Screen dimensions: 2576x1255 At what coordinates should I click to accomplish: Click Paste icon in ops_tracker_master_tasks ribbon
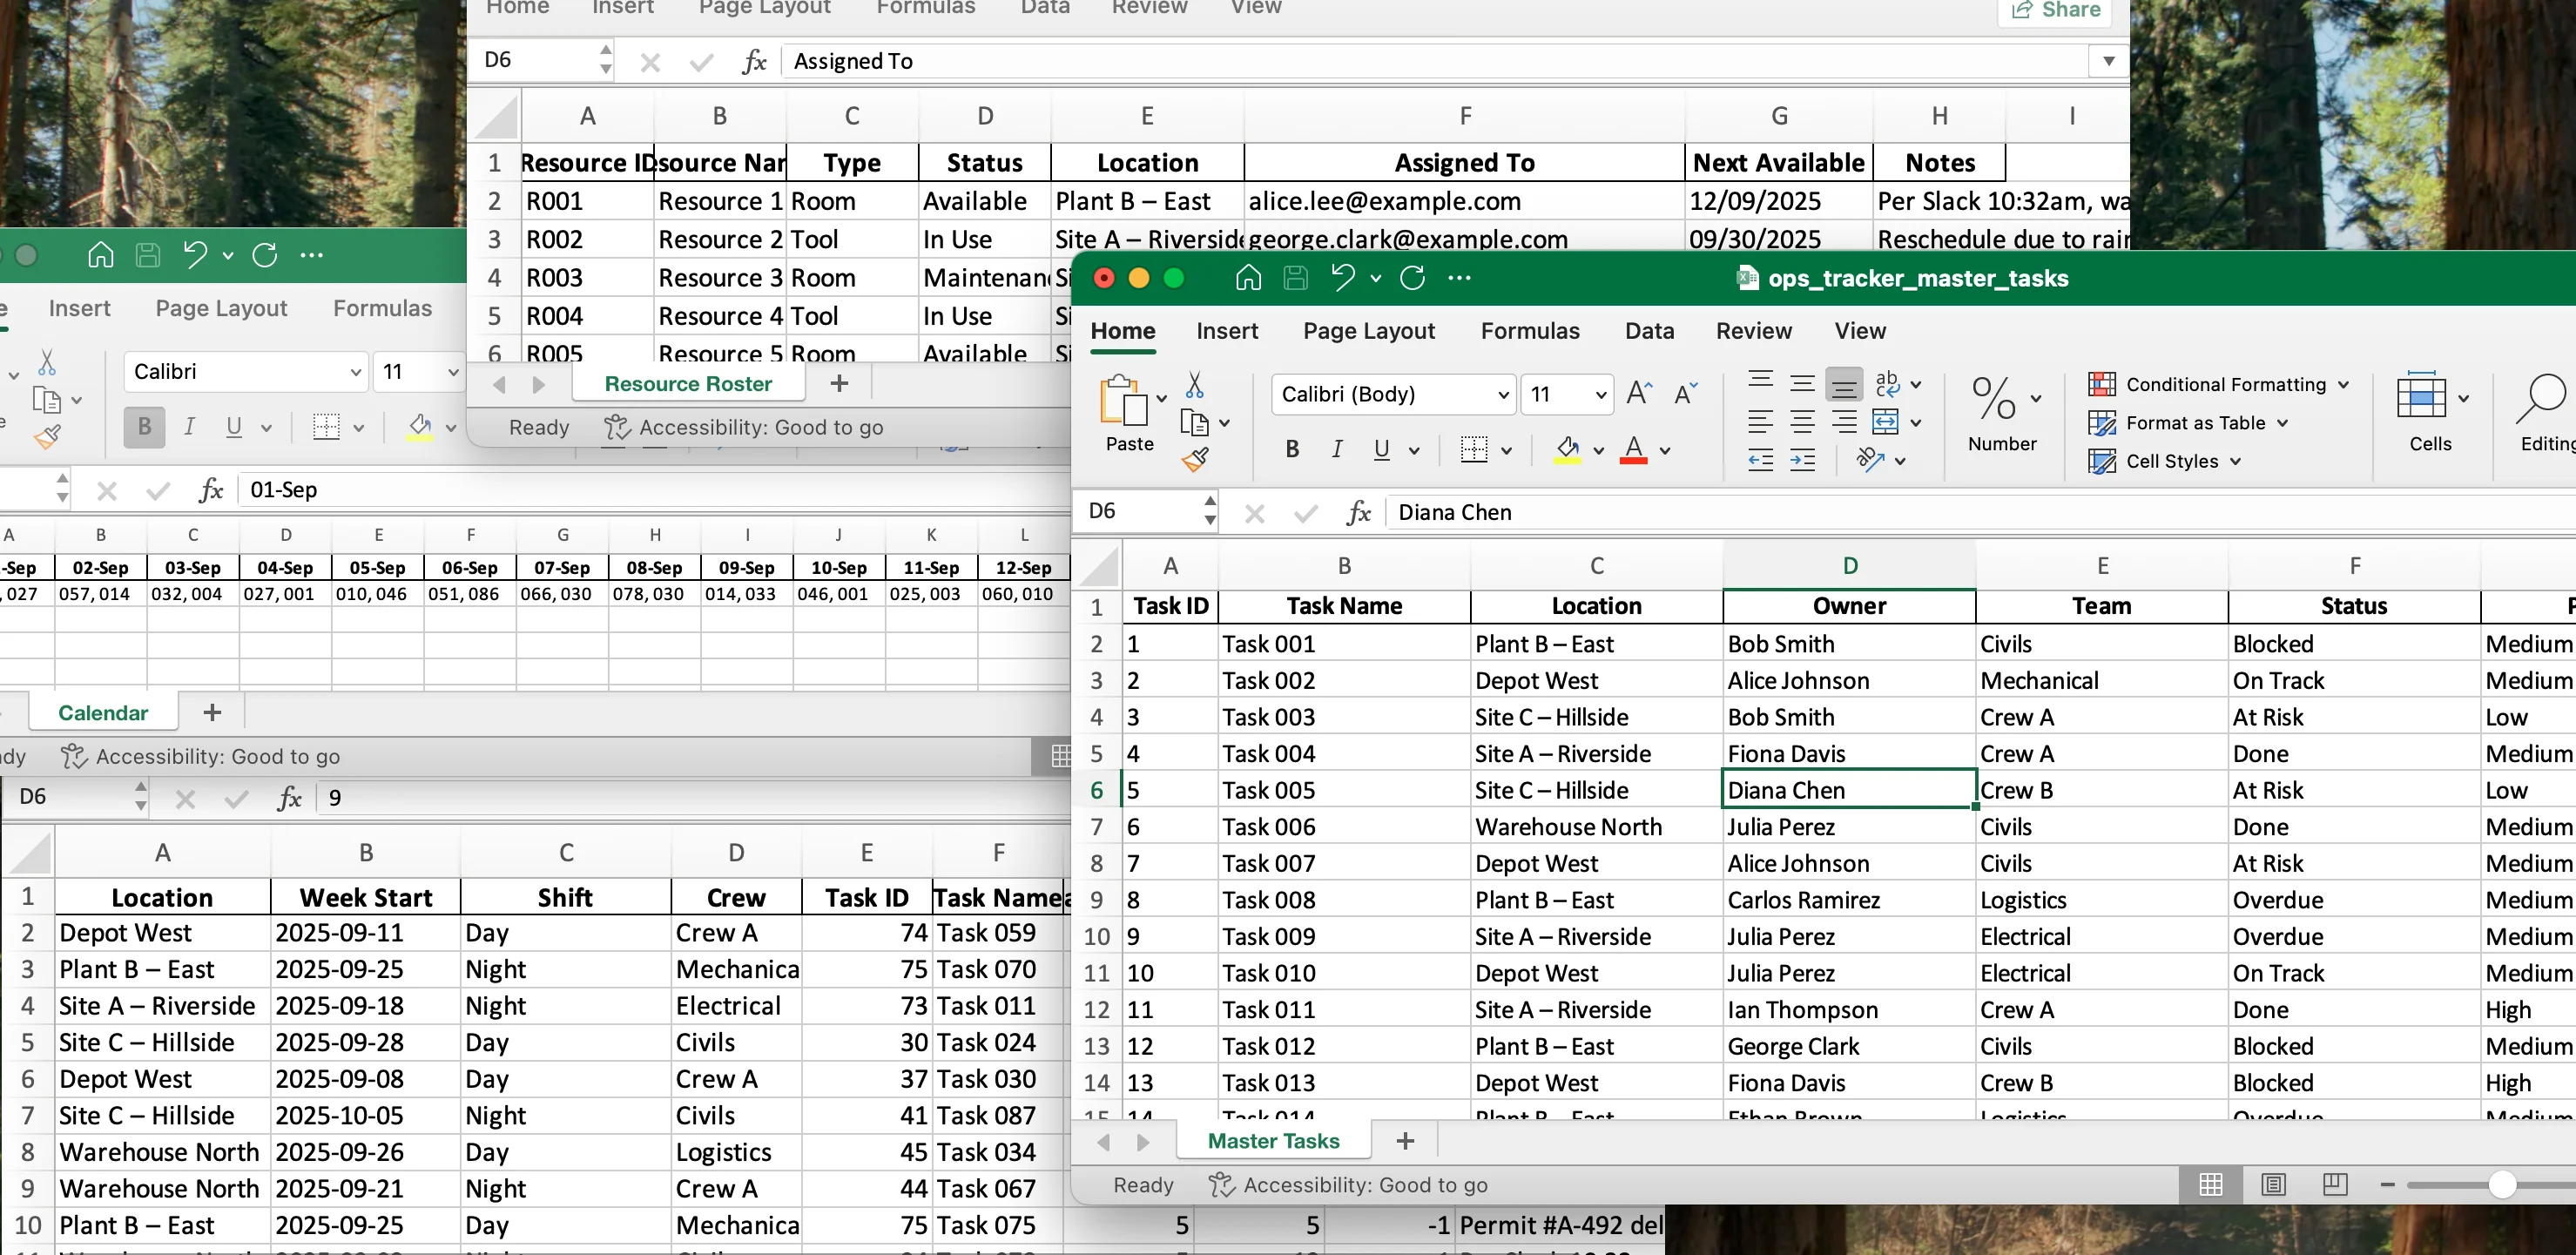coord(1124,400)
